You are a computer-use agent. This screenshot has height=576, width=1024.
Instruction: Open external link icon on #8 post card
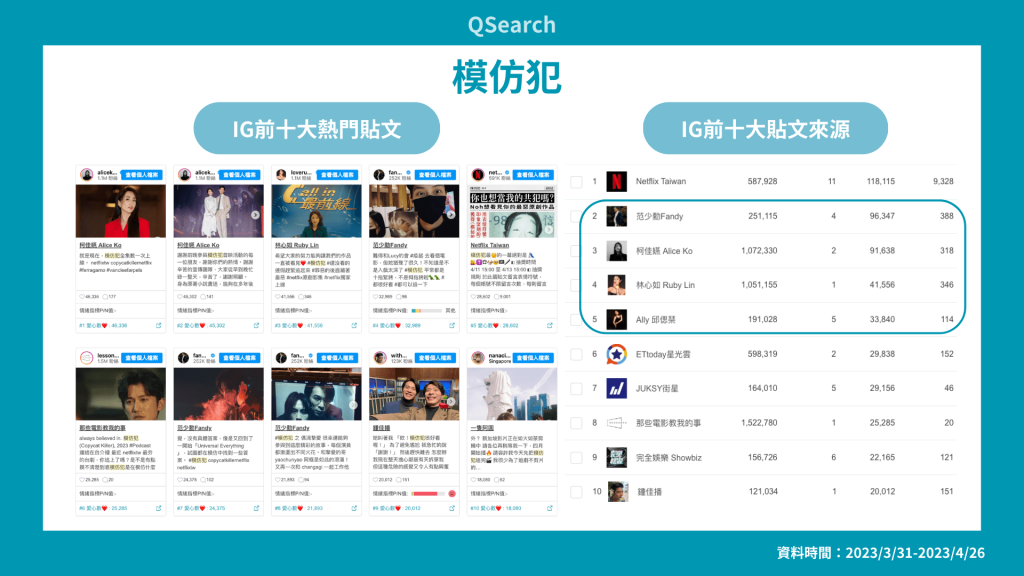pos(354,508)
